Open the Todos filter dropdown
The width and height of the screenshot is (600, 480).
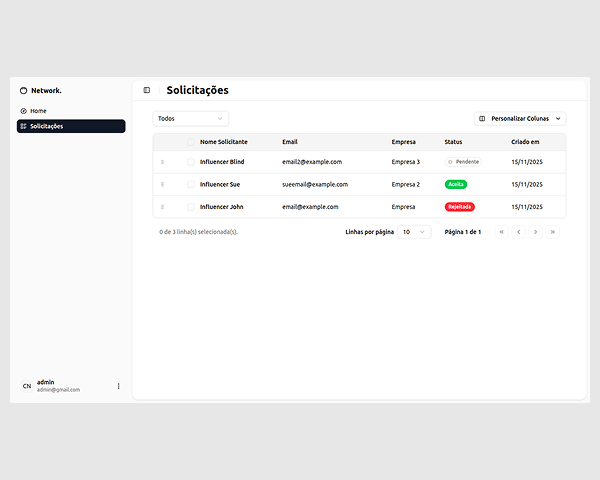tap(191, 119)
